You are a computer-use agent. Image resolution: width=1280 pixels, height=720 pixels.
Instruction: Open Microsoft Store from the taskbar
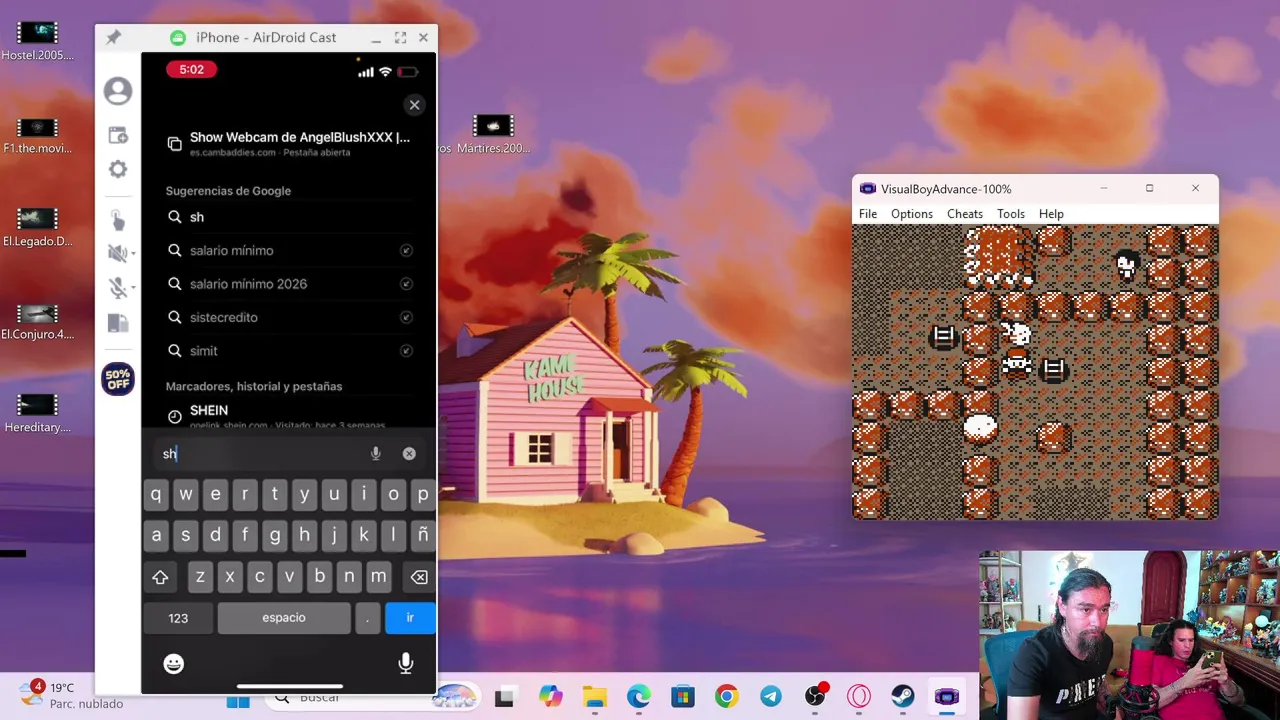(682, 697)
